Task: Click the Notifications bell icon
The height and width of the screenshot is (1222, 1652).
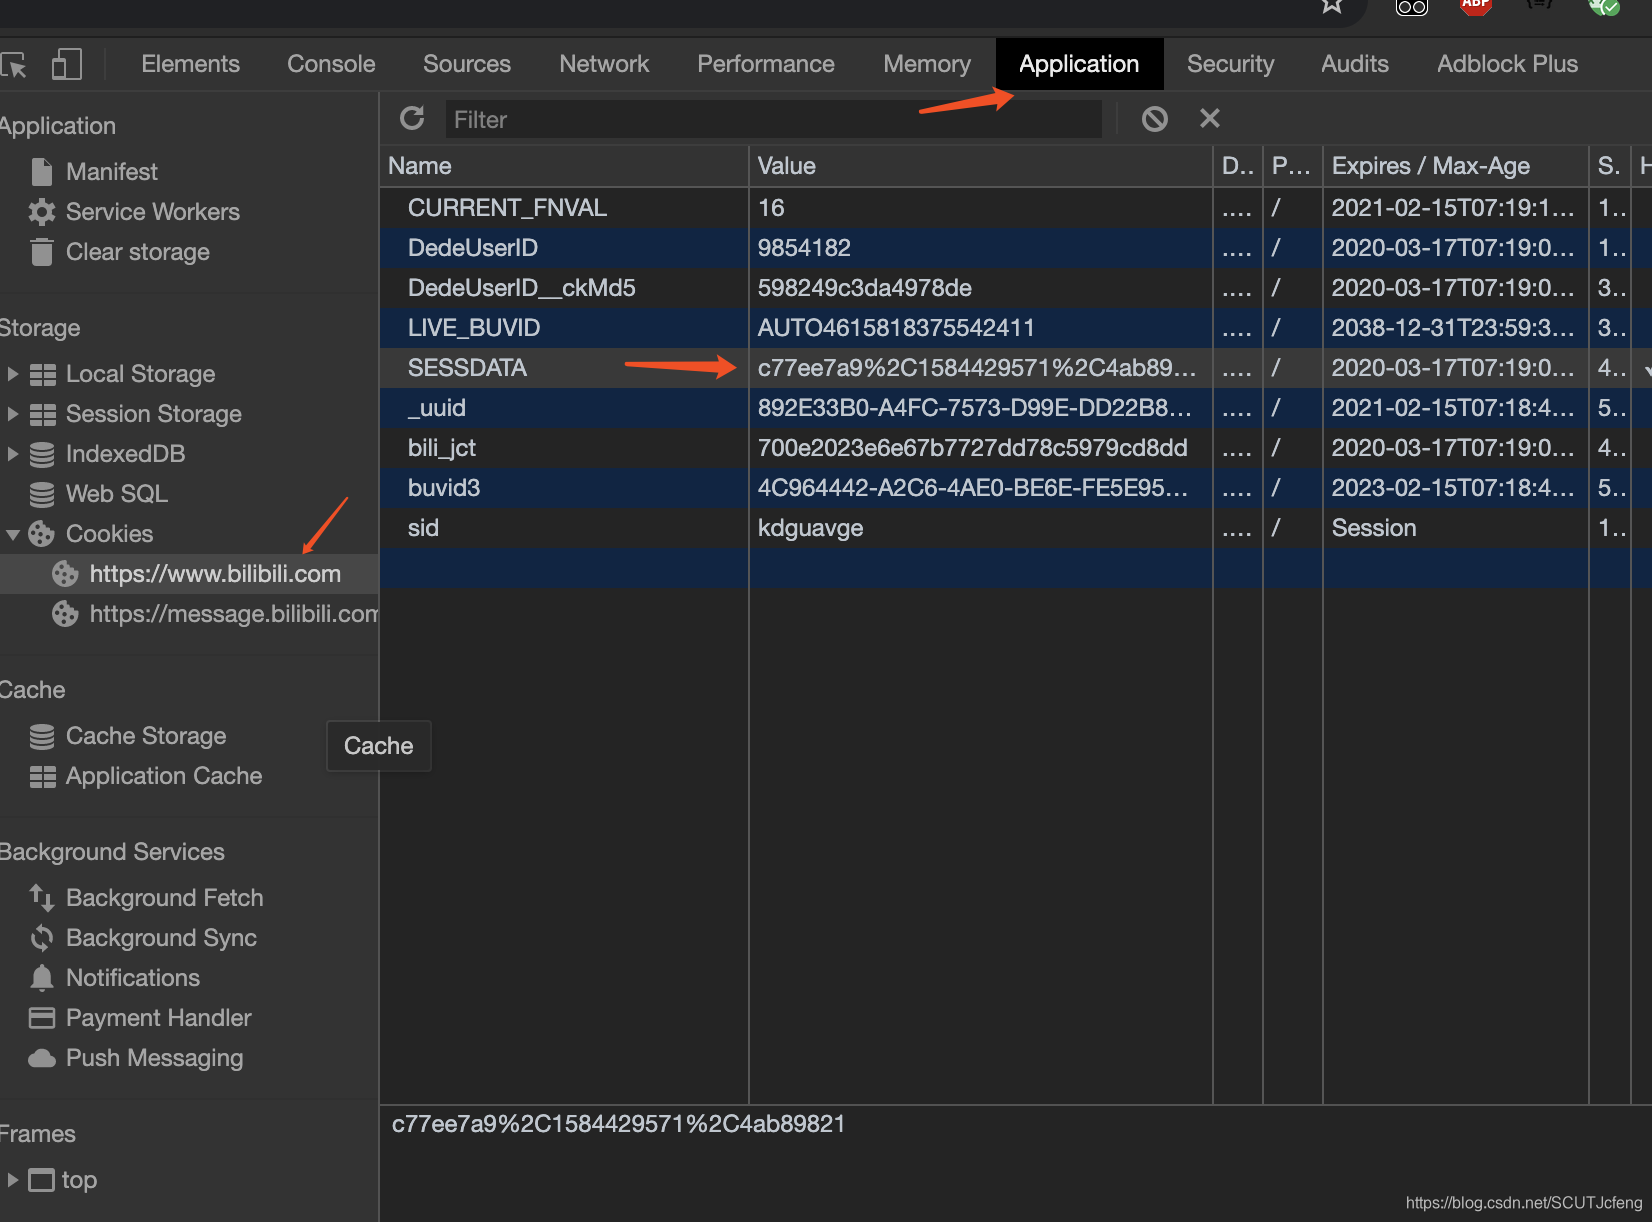Action: (x=42, y=978)
